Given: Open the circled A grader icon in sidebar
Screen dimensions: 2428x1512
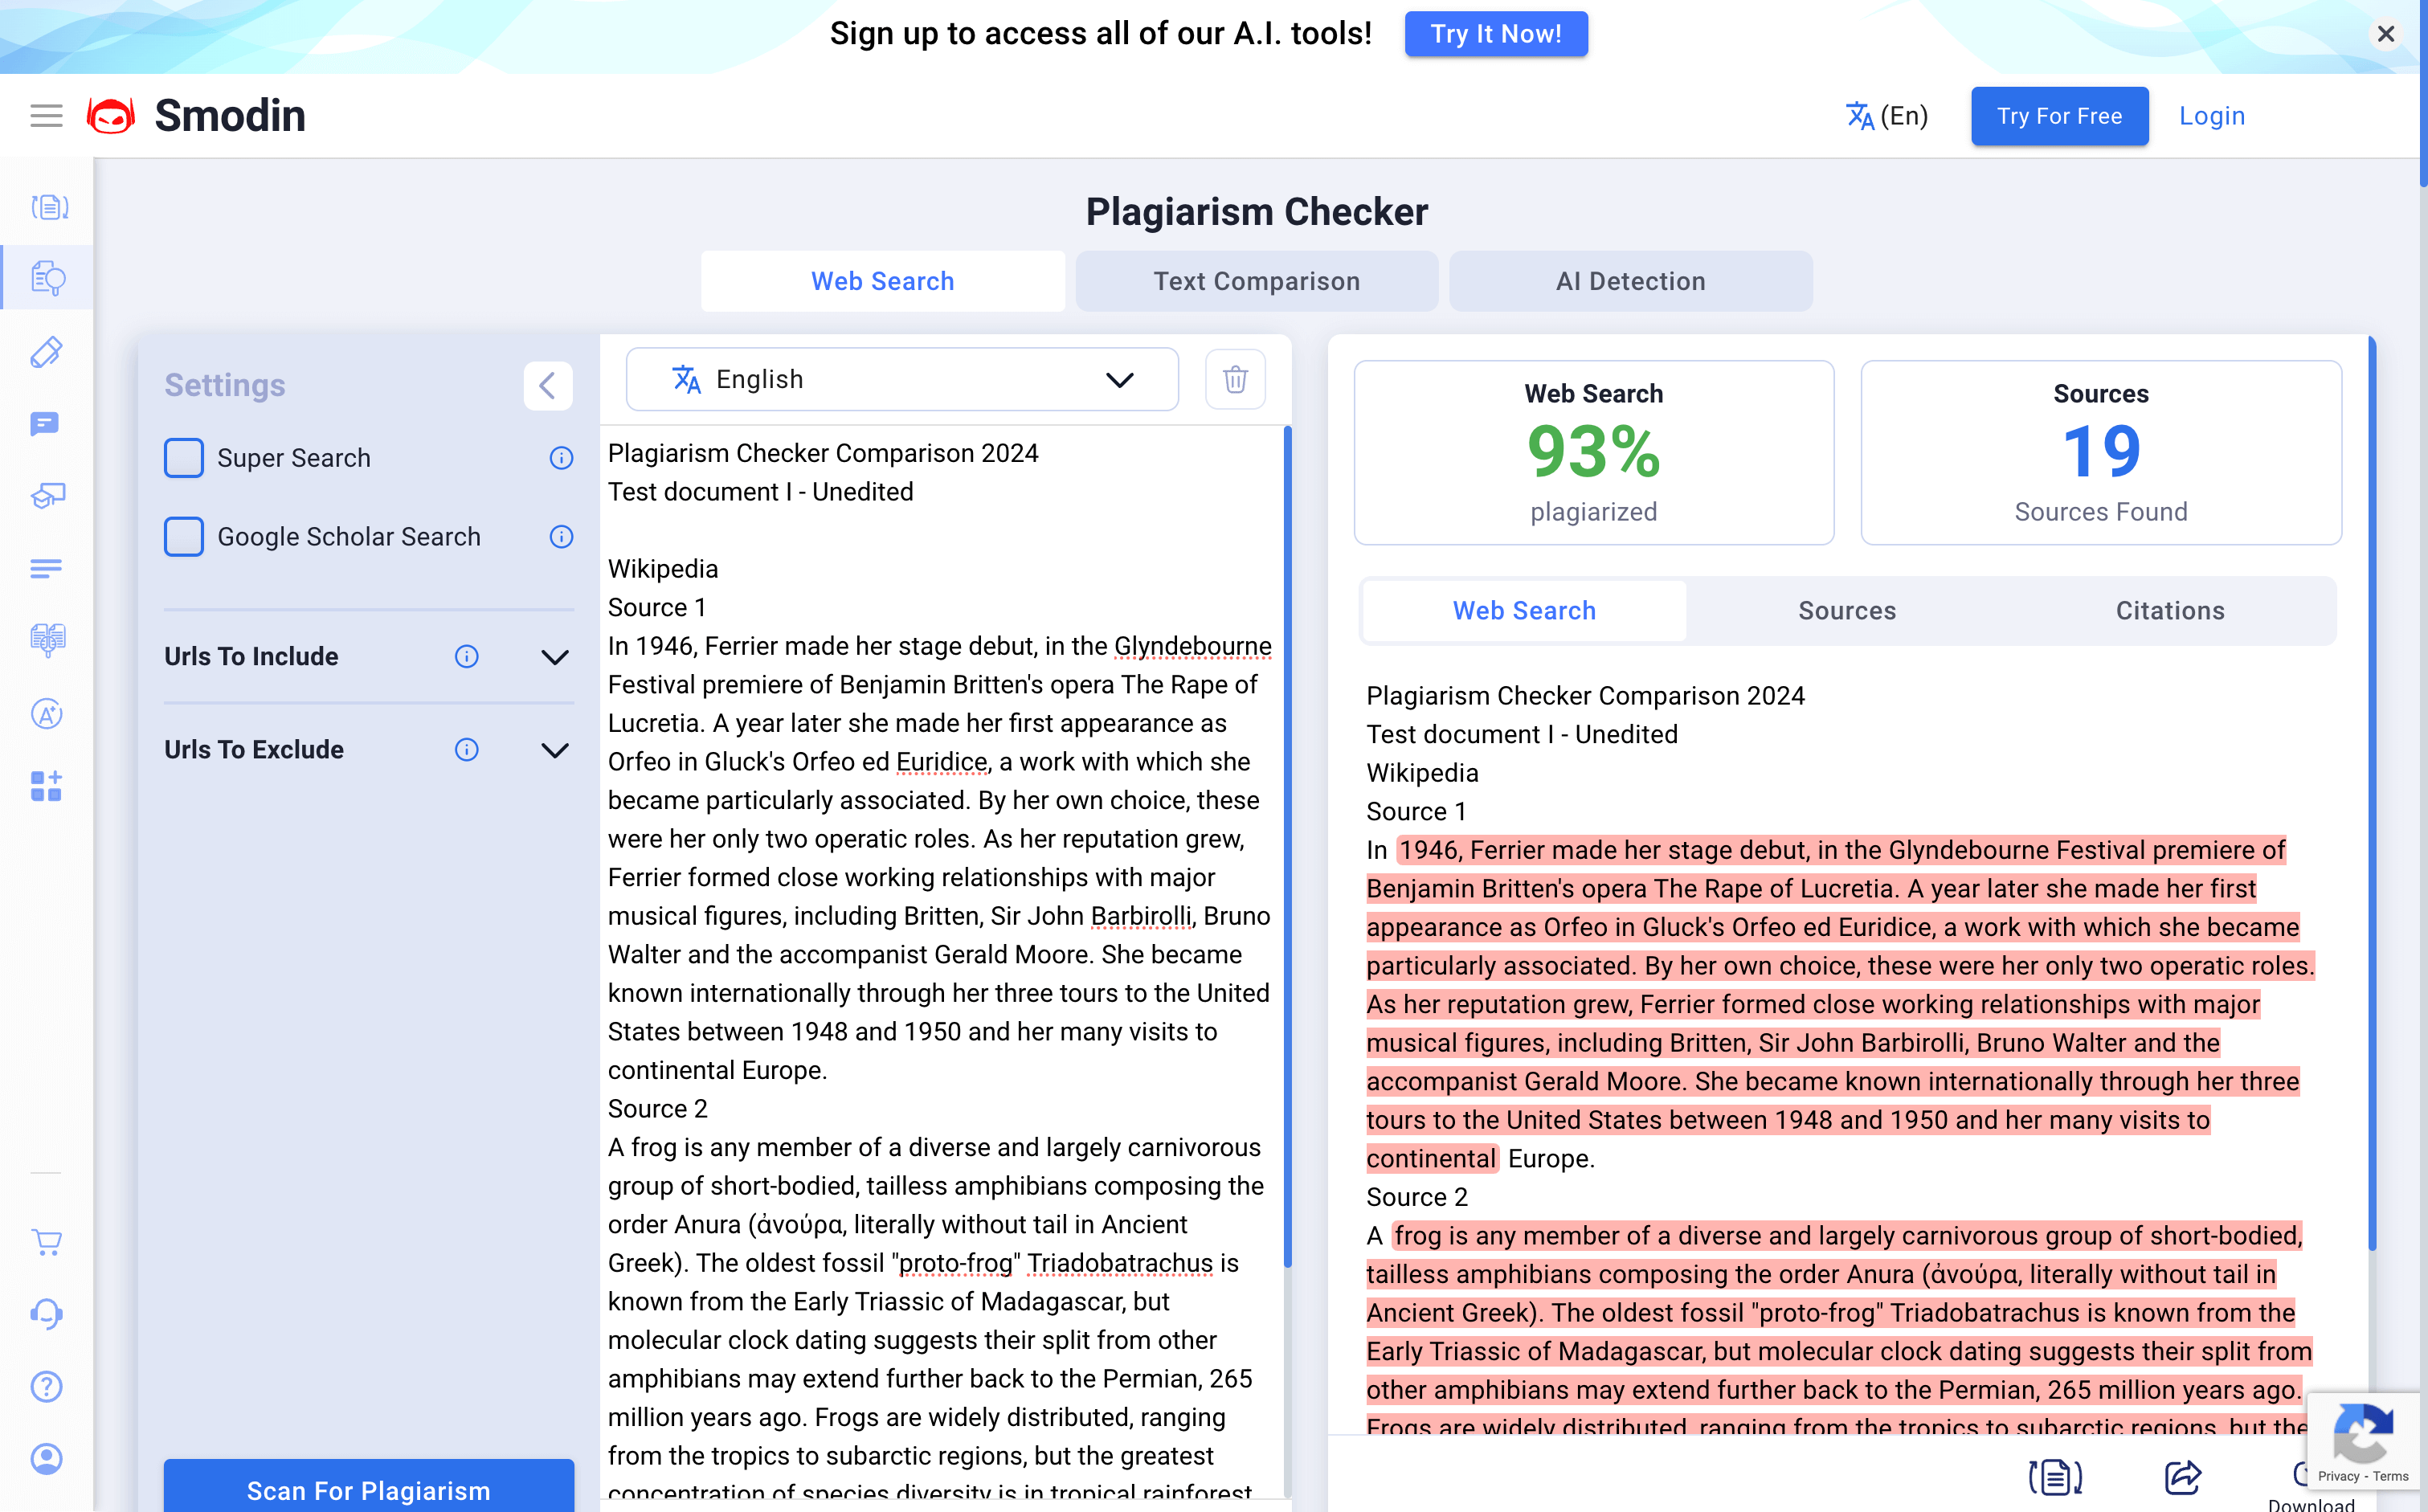Looking at the screenshot, I should (x=47, y=713).
